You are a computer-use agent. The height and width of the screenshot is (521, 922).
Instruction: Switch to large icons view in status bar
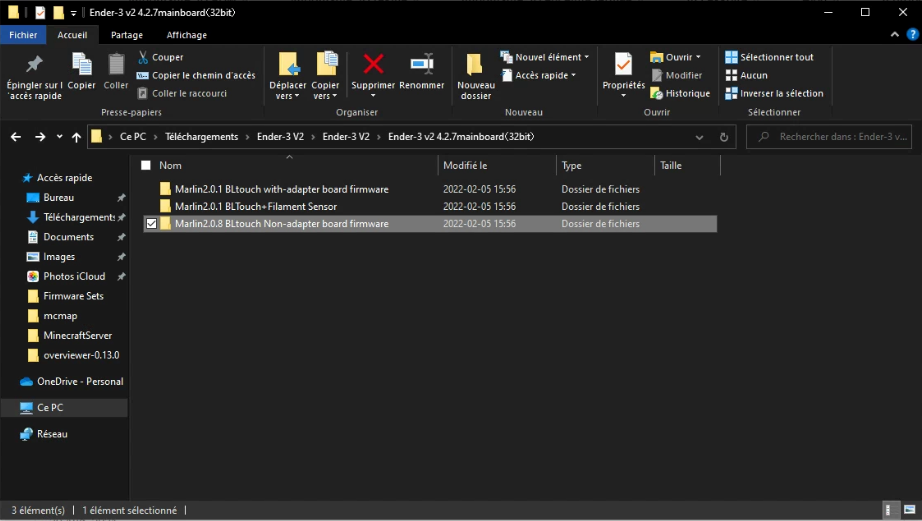tap(910, 510)
